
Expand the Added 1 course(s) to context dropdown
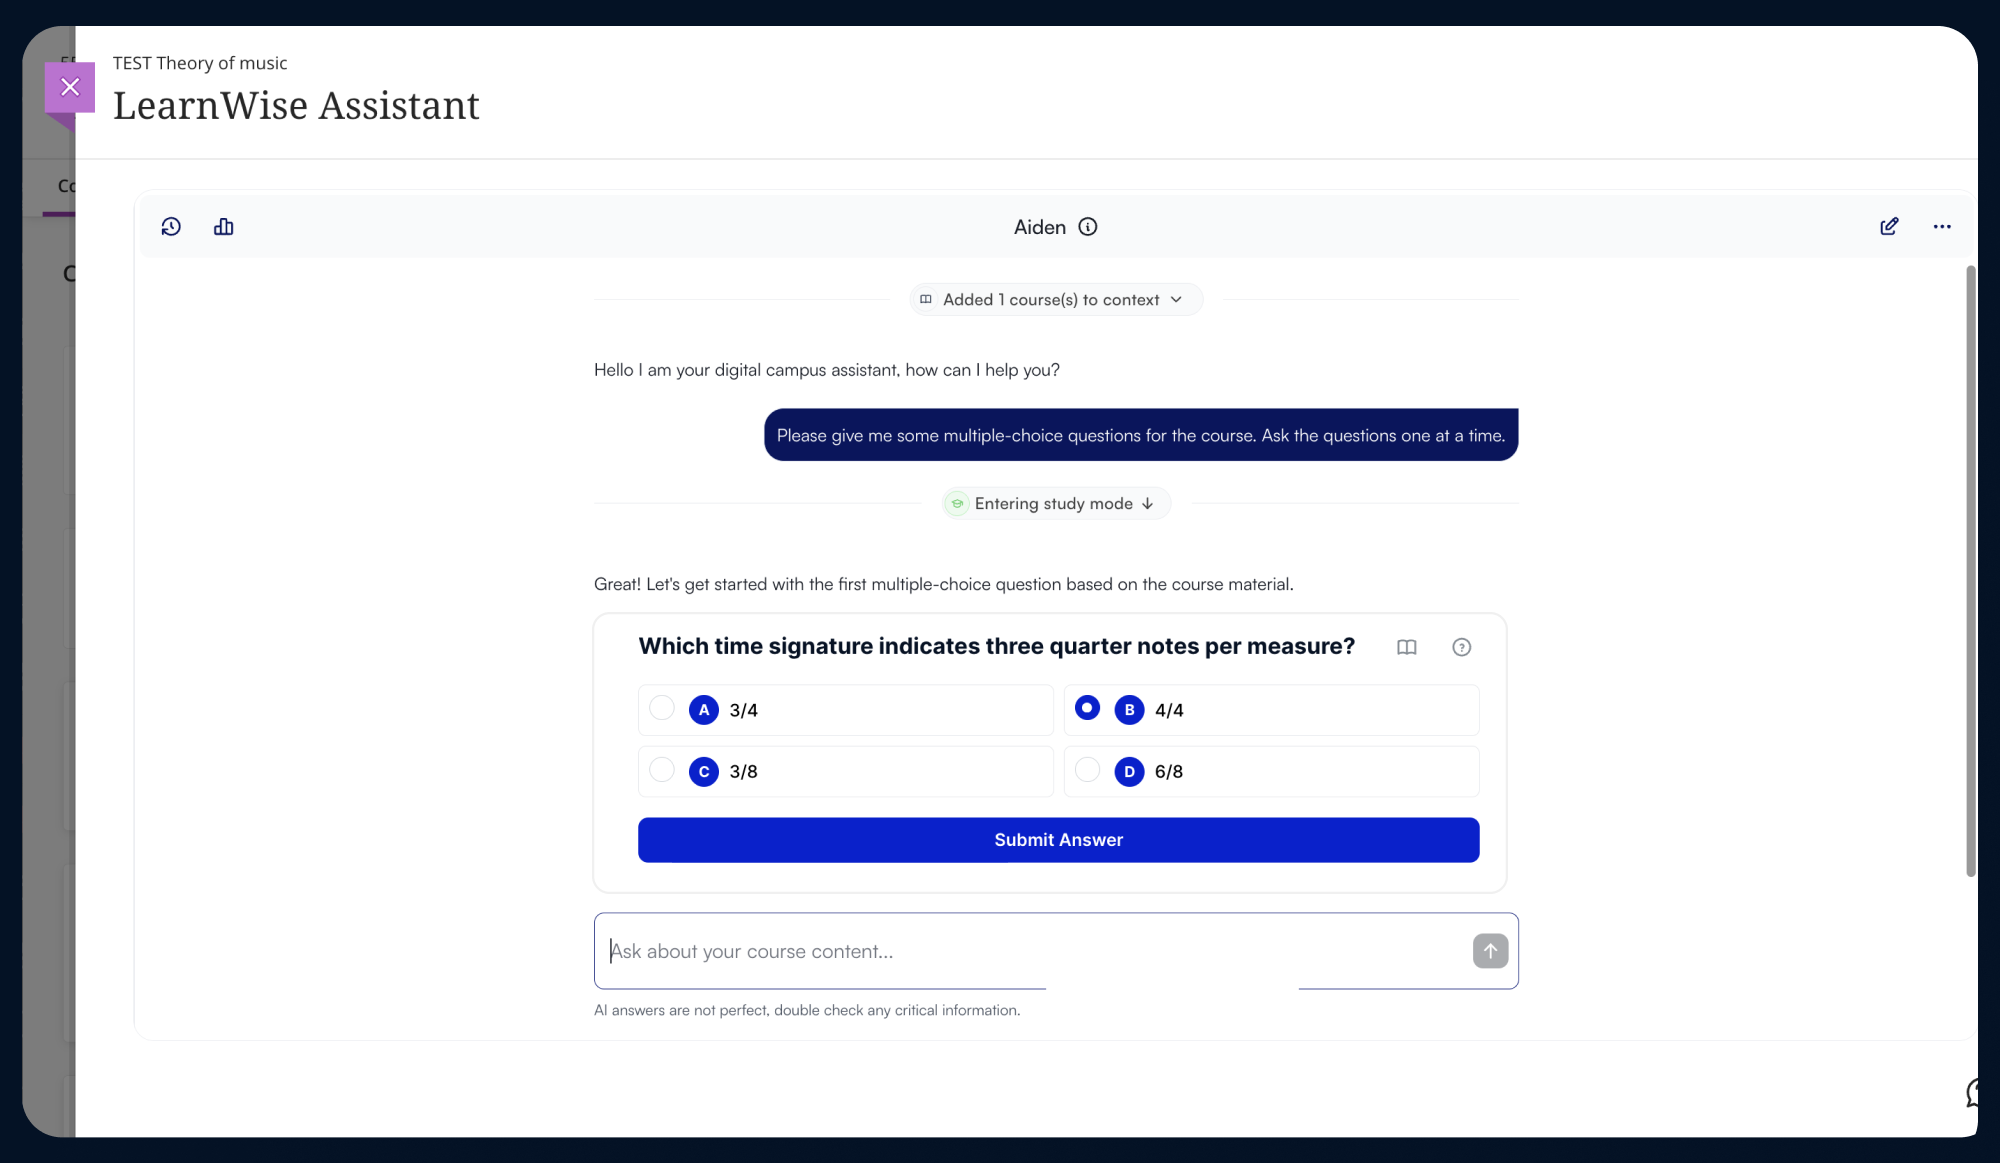1056,300
